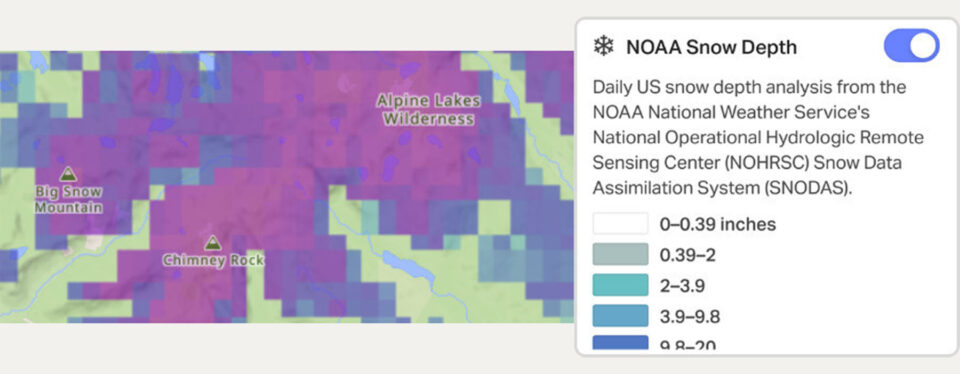960x374 pixels.
Task: Pick the blue 3.9–9.8 legend swatch
Action: click(620, 316)
